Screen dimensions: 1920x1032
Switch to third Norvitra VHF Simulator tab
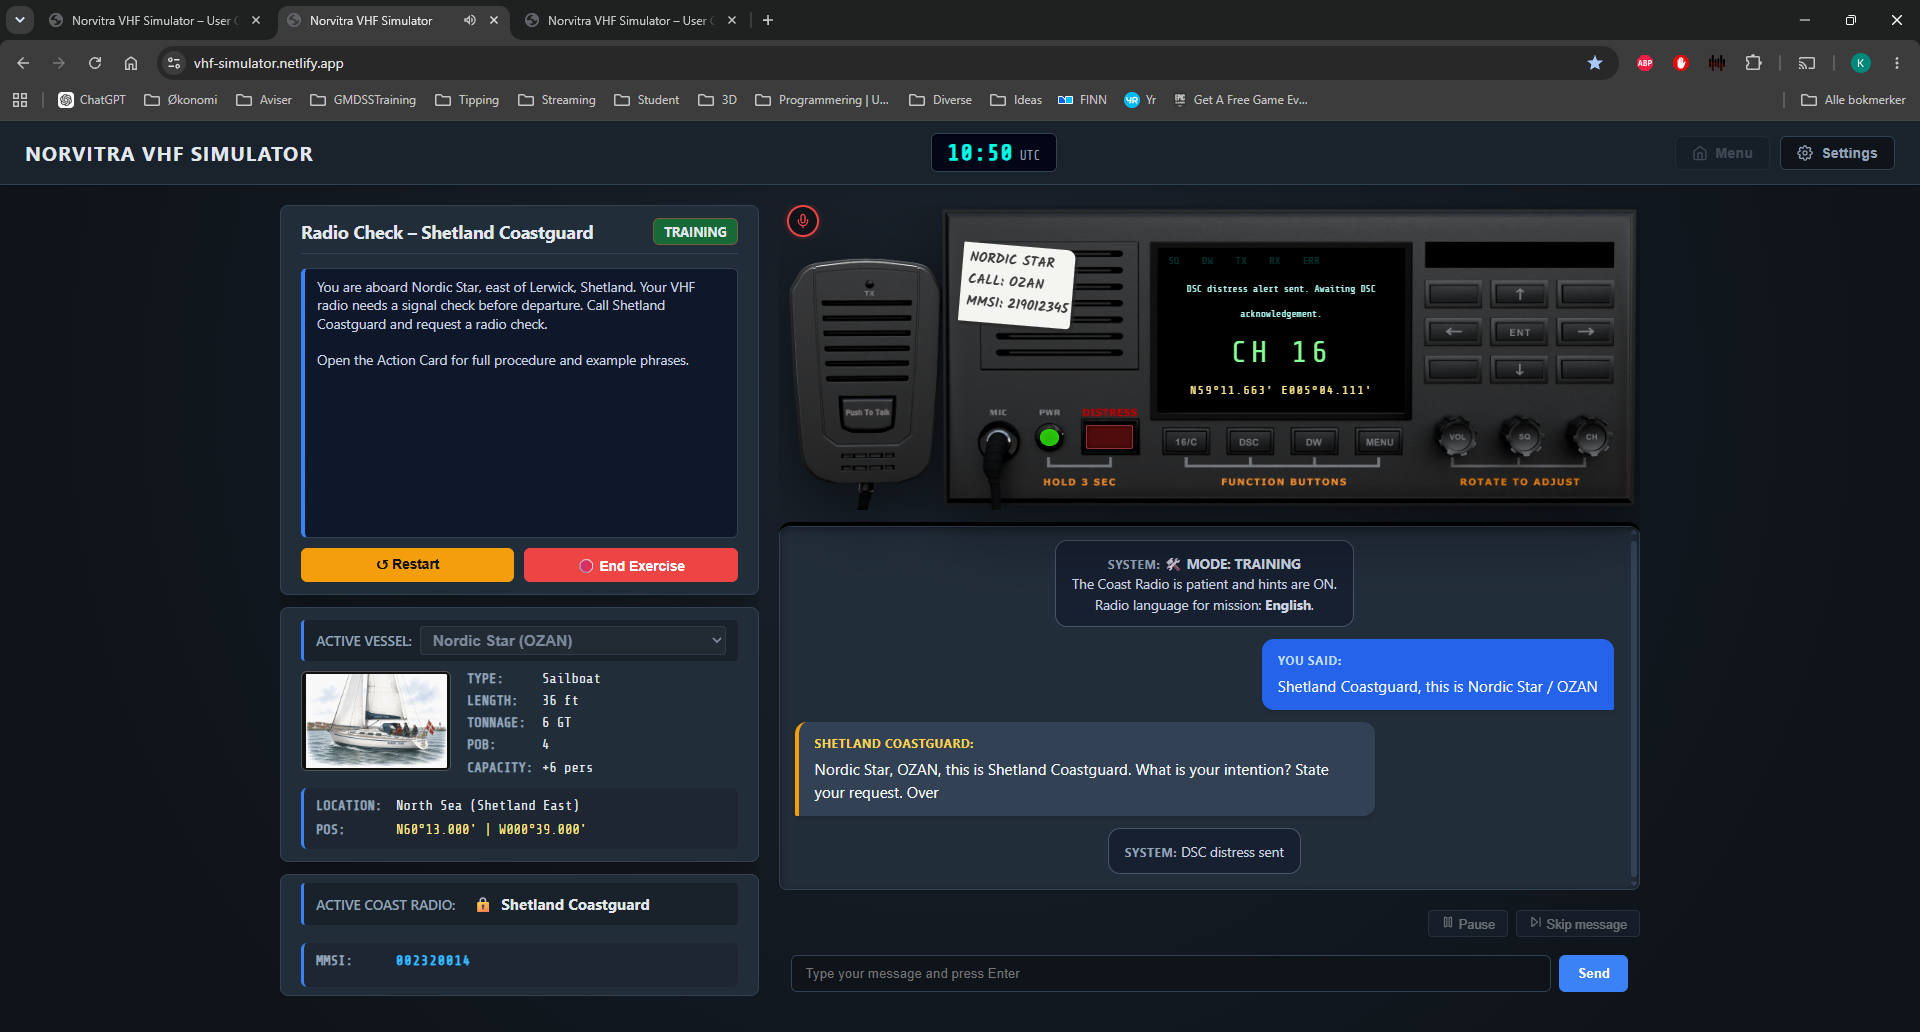630,20
